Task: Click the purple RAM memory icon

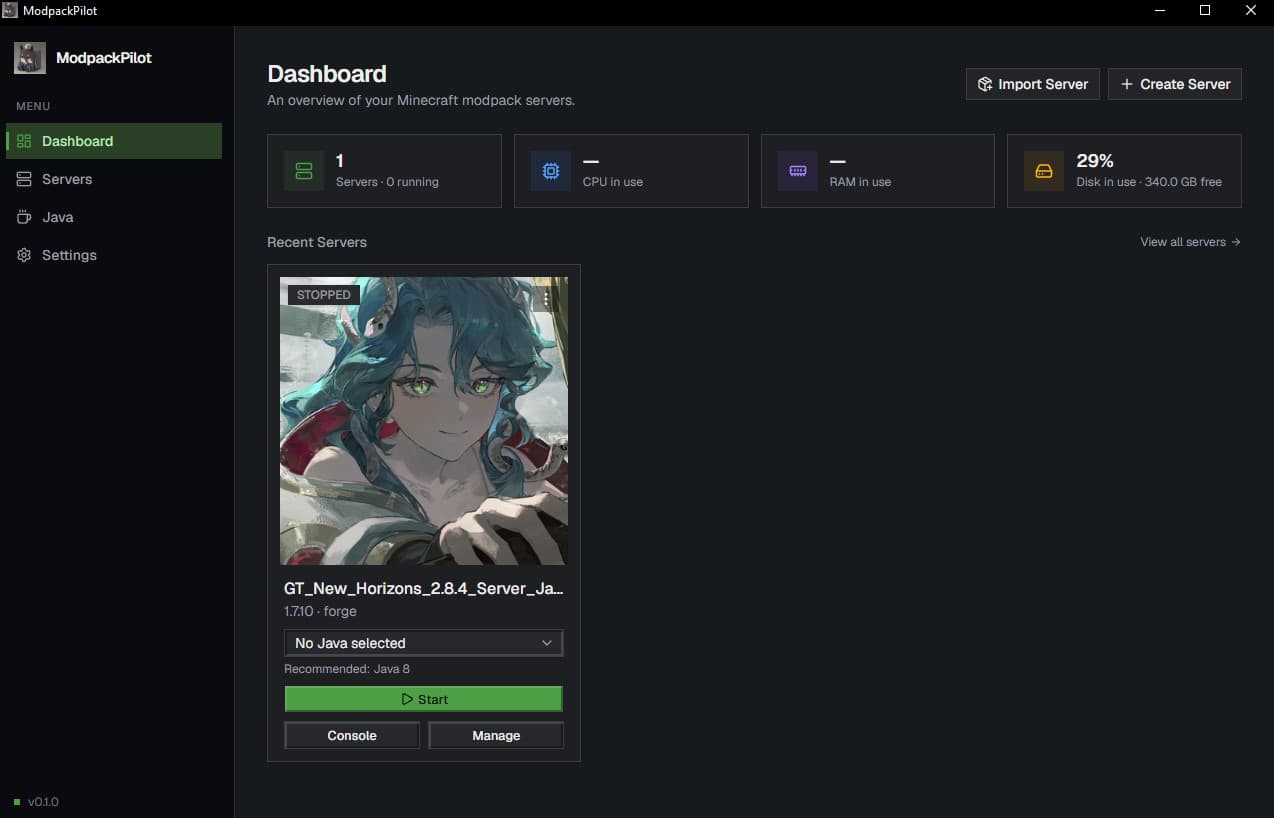Action: (798, 171)
